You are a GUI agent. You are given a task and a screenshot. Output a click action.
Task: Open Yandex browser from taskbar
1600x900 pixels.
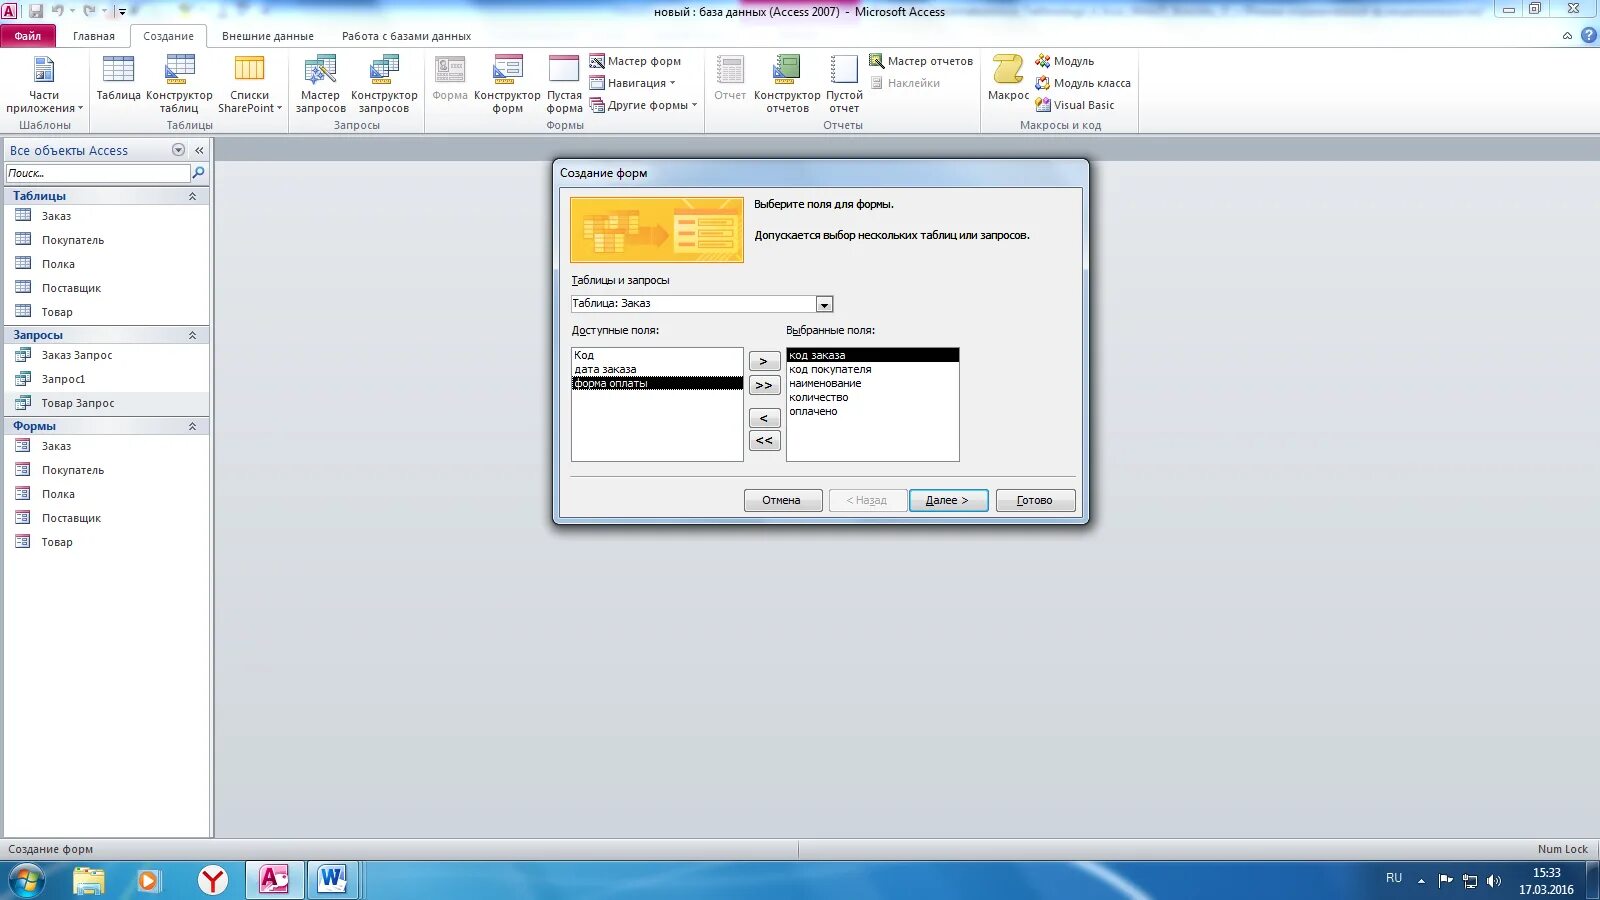(x=212, y=880)
